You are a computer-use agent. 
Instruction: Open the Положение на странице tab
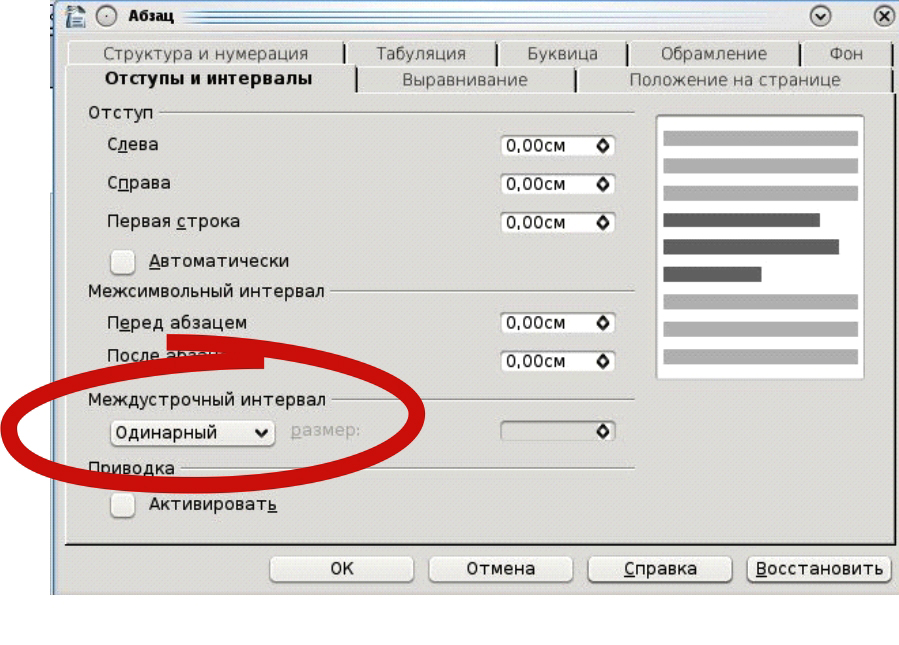(734, 80)
